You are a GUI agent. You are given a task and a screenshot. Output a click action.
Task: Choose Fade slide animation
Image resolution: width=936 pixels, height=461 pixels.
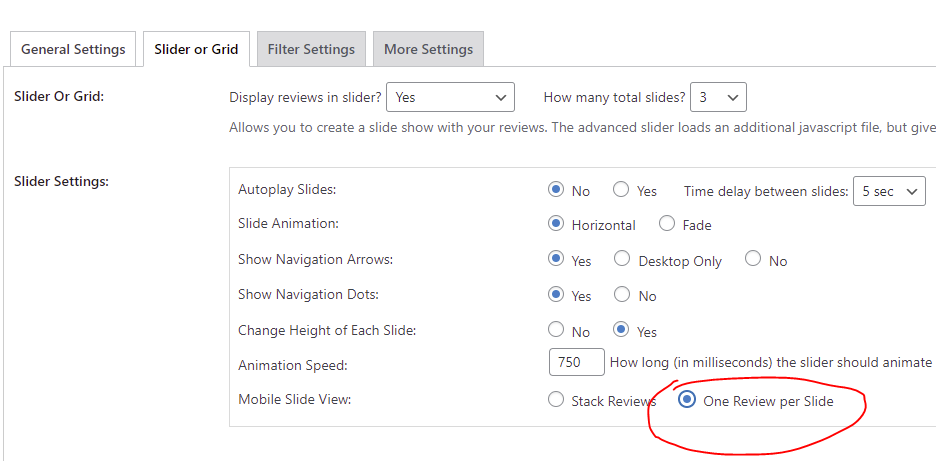(x=667, y=224)
